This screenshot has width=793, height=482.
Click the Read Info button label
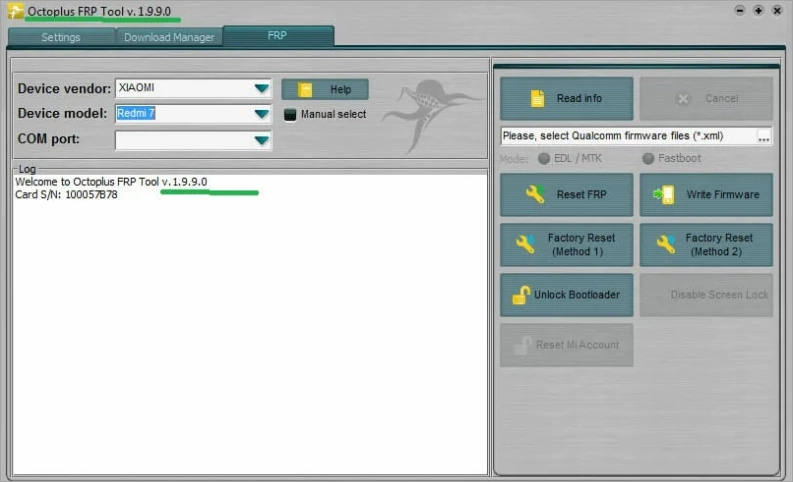point(579,99)
